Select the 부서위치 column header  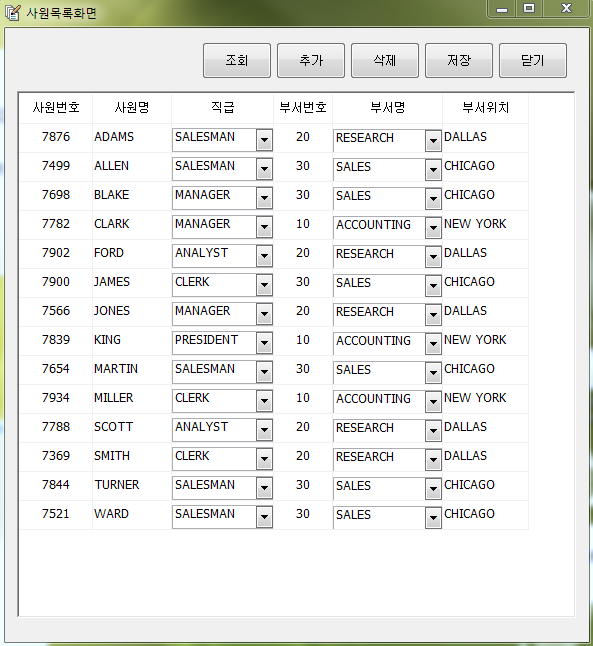[485, 108]
